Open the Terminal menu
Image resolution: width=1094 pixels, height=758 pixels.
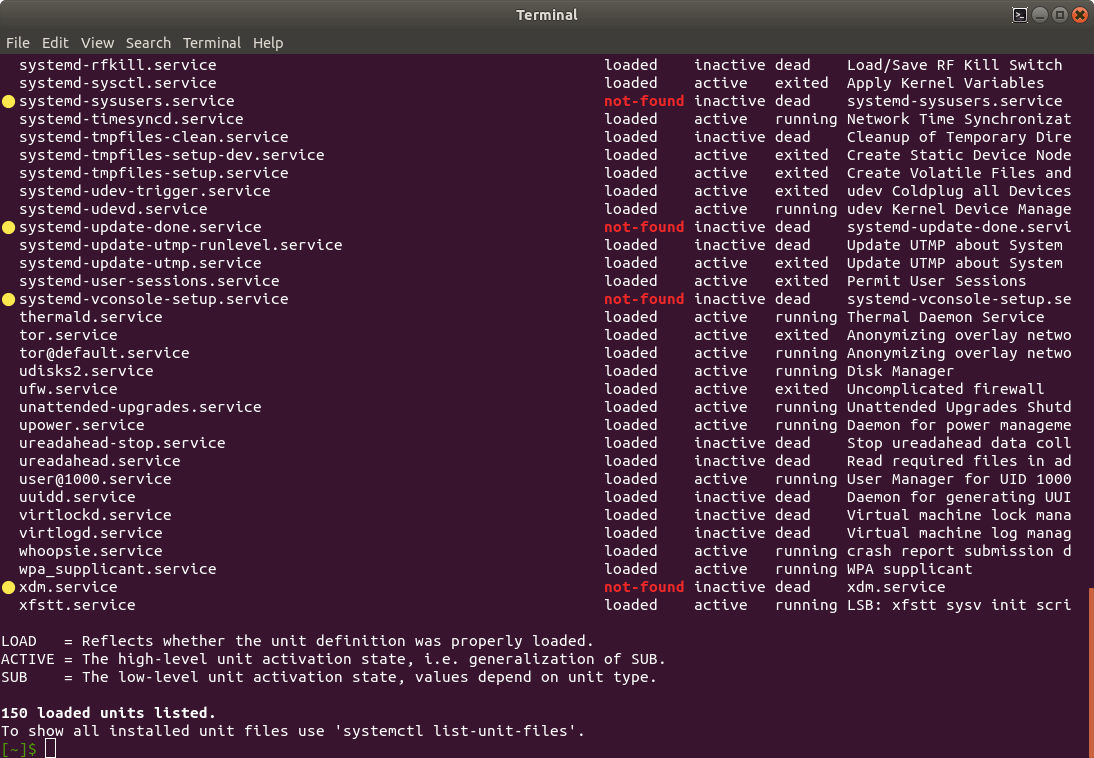(x=211, y=43)
